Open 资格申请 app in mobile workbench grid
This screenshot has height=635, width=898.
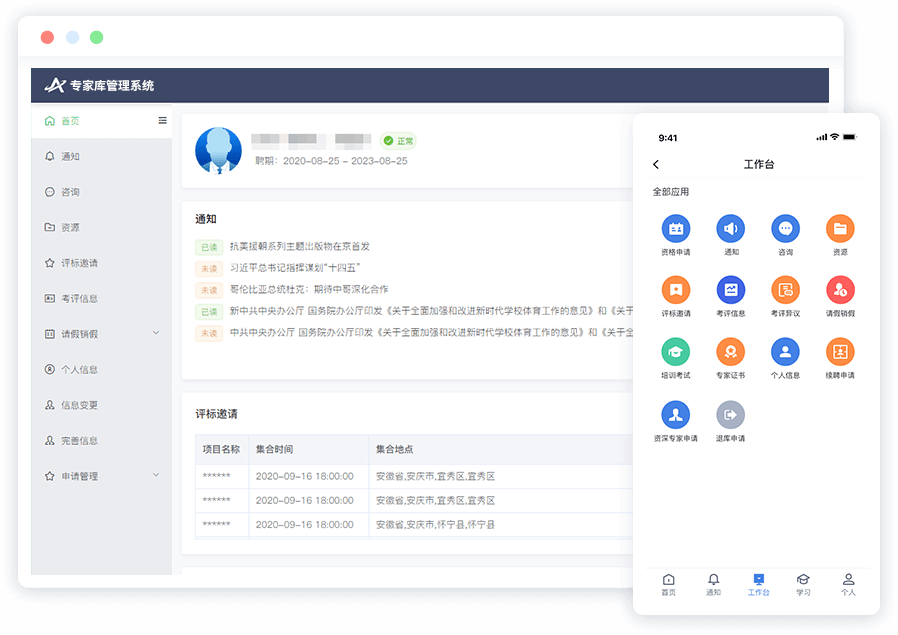(675, 230)
